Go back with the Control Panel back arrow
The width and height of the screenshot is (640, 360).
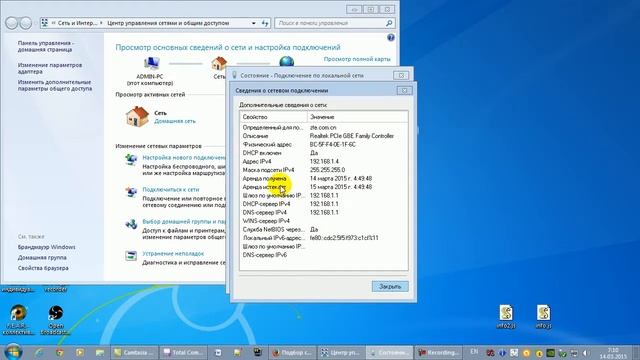[11, 23]
